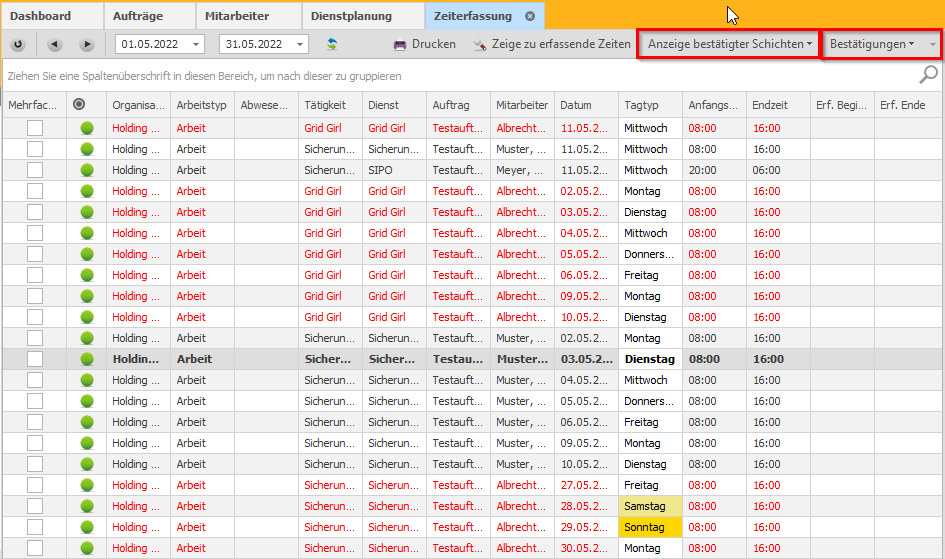Sort by the Arbeitstyp column header
The height and width of the screenshot is (559, 945).
click(x=202, y=105)
